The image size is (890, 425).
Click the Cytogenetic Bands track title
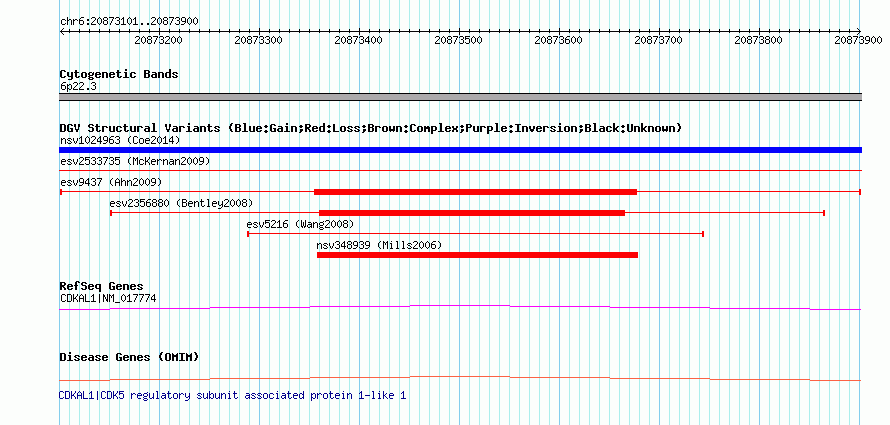[119, 74]
